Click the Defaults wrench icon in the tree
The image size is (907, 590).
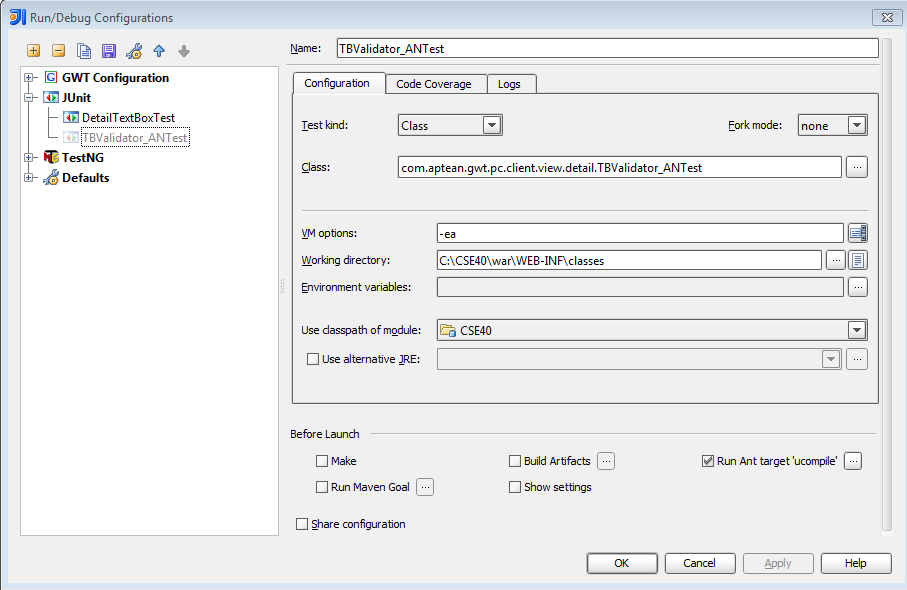coord(51,177)
